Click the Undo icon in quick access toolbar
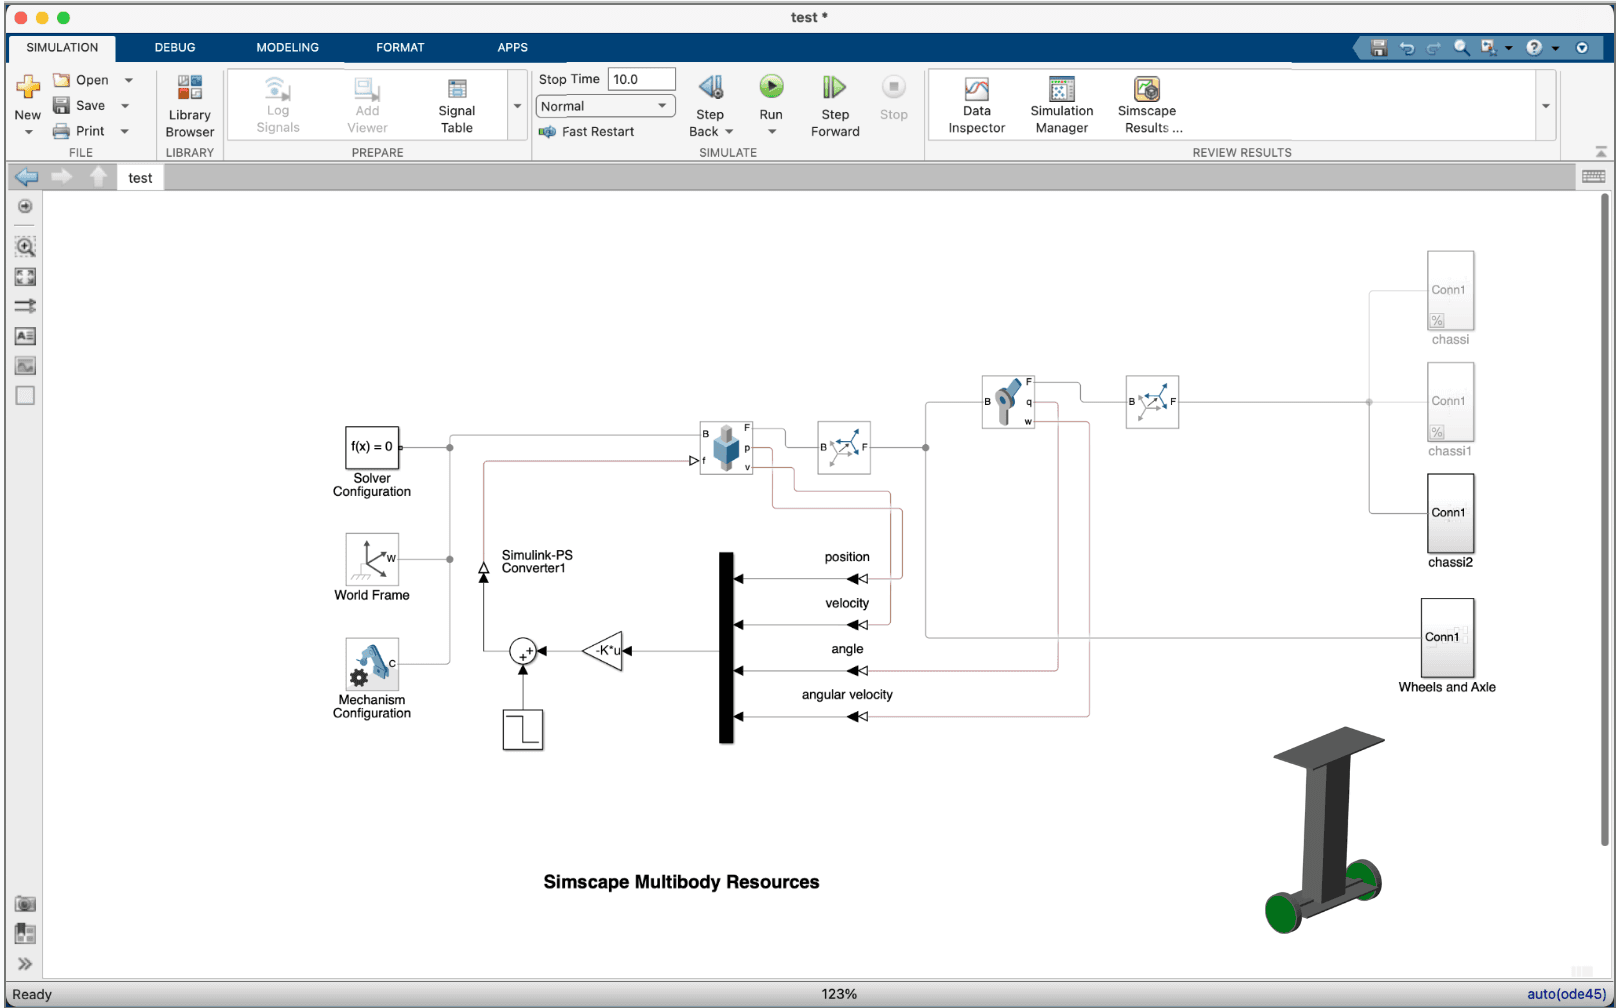This screenshot has height=1008, width=1616. 1407,47
